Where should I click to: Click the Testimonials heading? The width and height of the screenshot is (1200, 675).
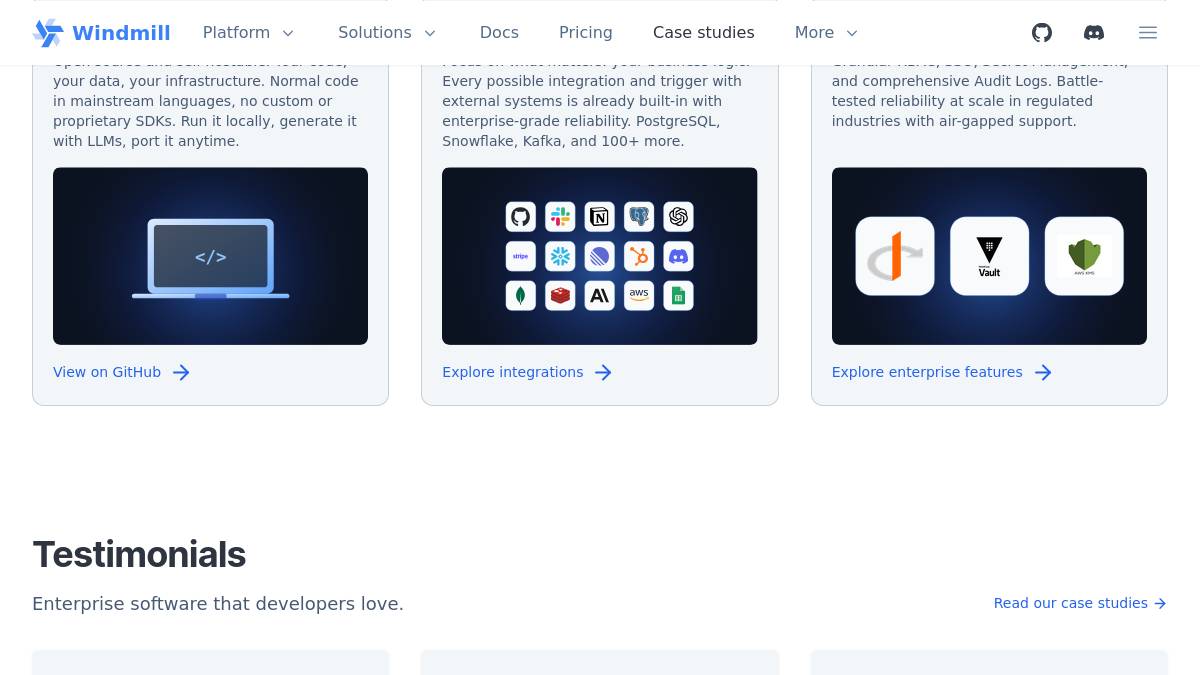139,554
